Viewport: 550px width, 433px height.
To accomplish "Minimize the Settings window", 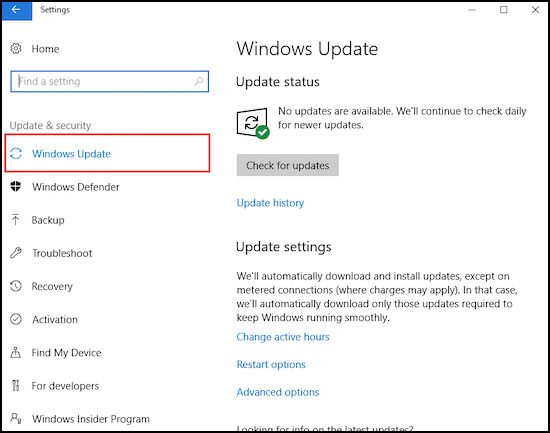I will [472, 10].
